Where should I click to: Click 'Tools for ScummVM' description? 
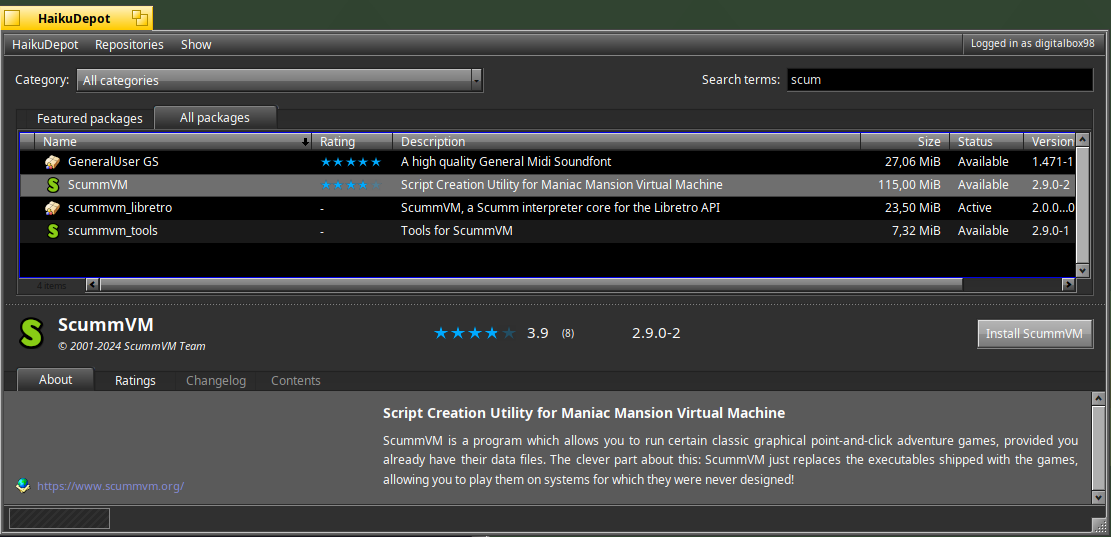(x=456, y=231)
